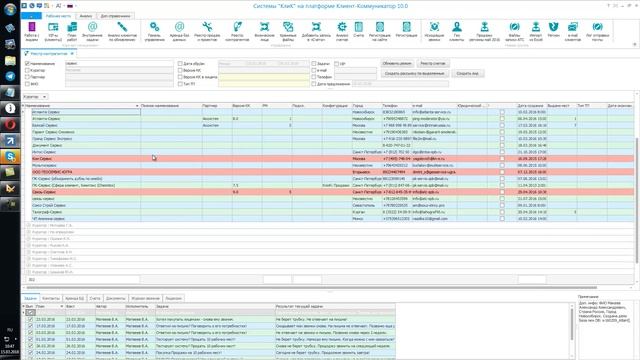Expand the 'Куратор : Не определен' group row
This screenshot has height=360, width=640.
[29, 232]
